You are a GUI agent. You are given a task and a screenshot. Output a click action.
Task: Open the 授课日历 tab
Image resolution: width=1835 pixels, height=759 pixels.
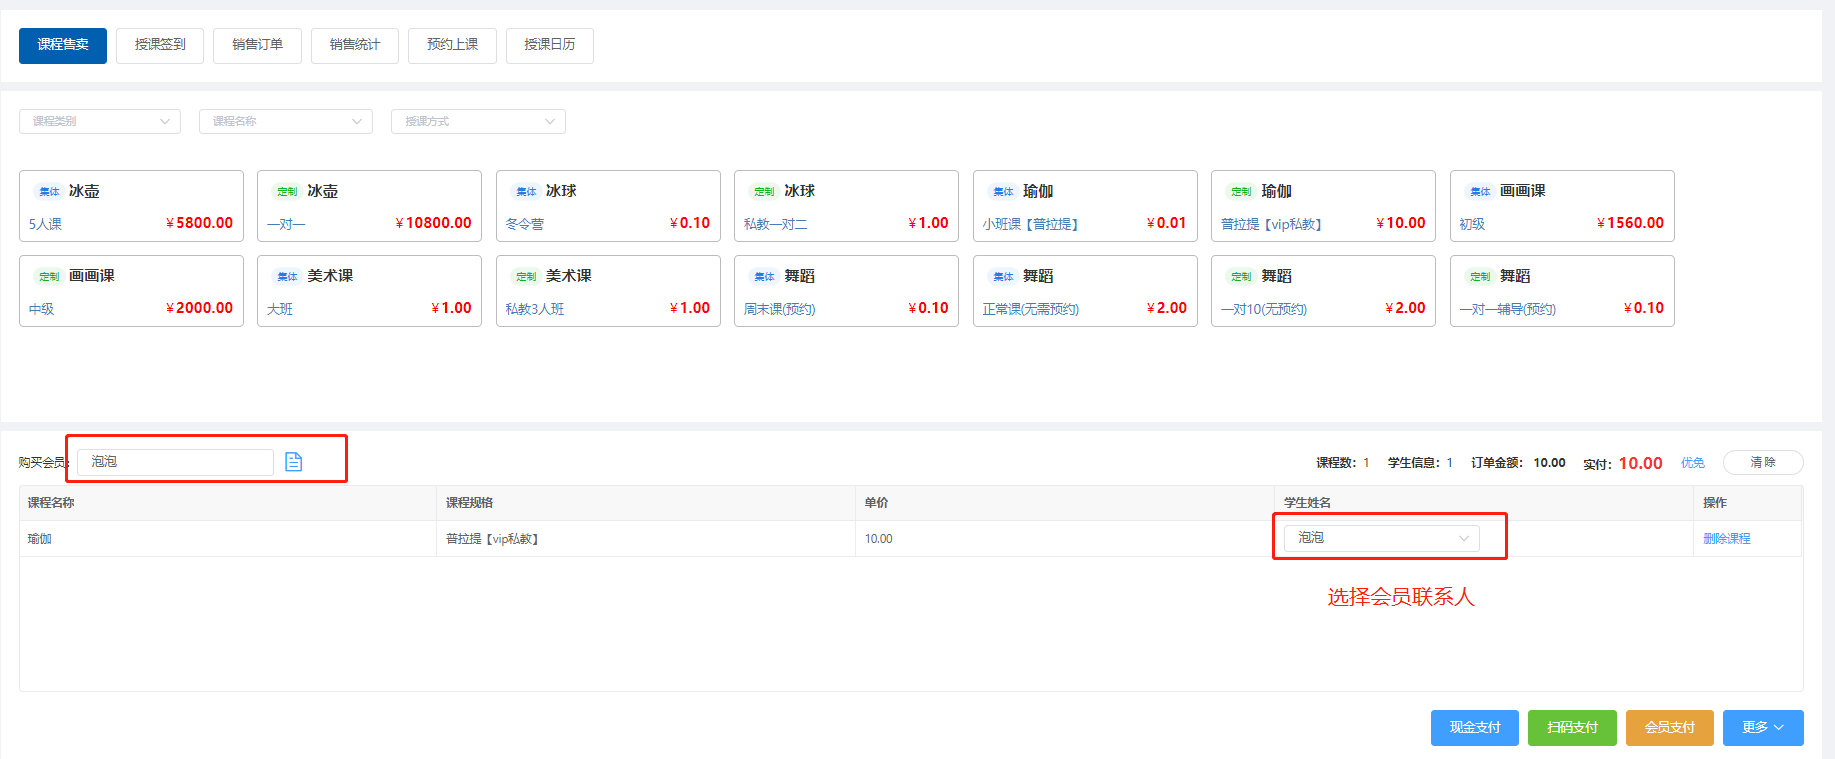point(549,45)
